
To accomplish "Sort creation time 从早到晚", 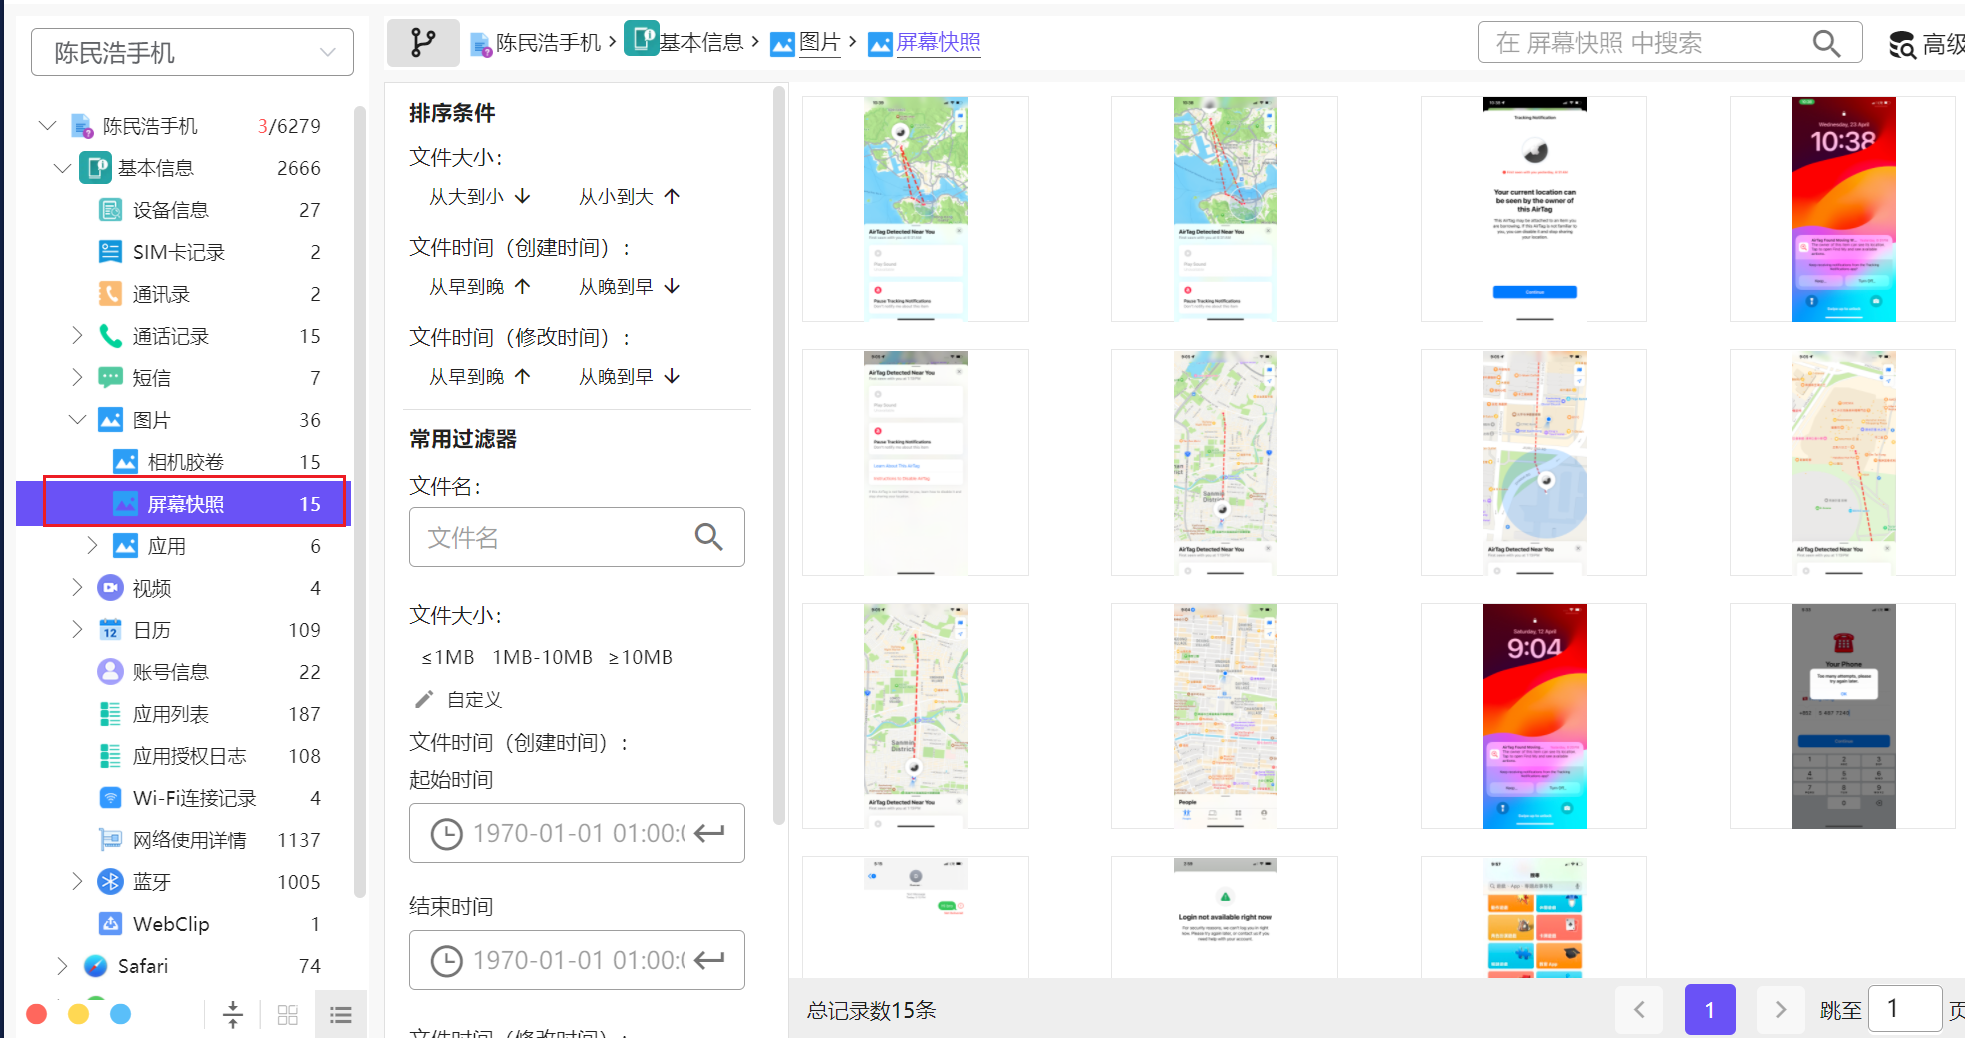I will (479, 287).
